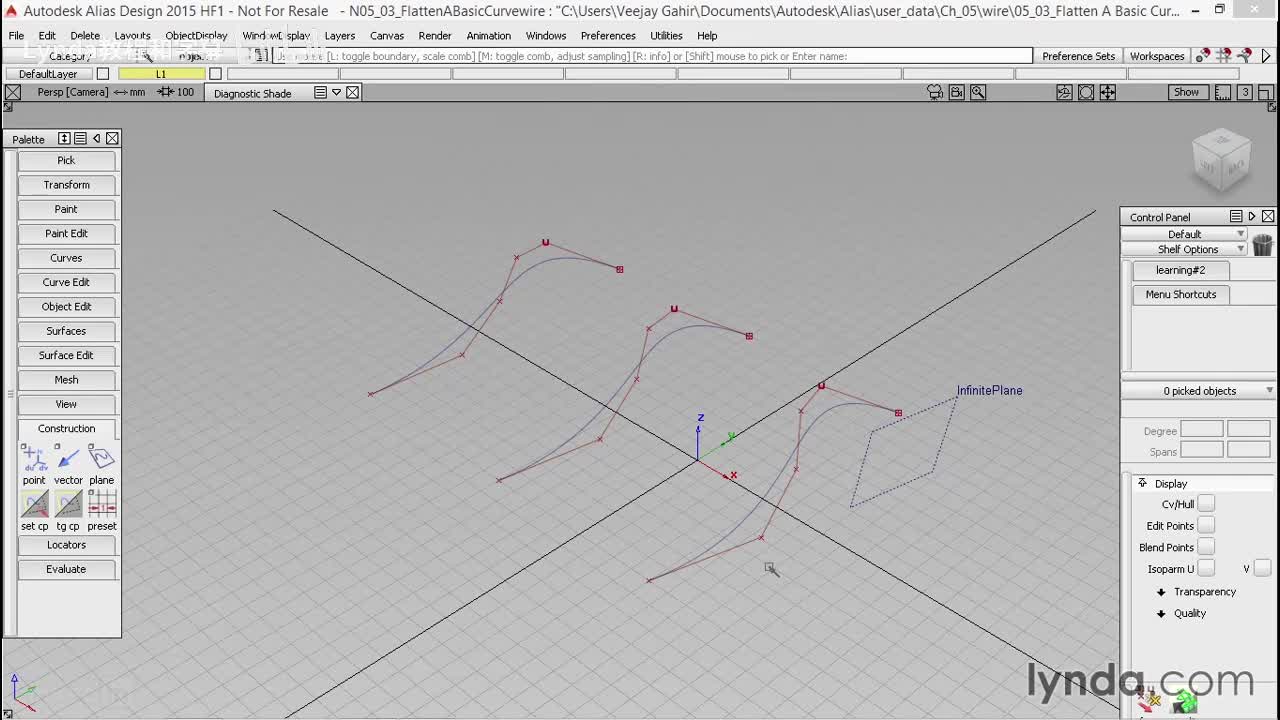Click the Show button in view bar
The image size is (1280, 720).
(x=1186, y=92)
